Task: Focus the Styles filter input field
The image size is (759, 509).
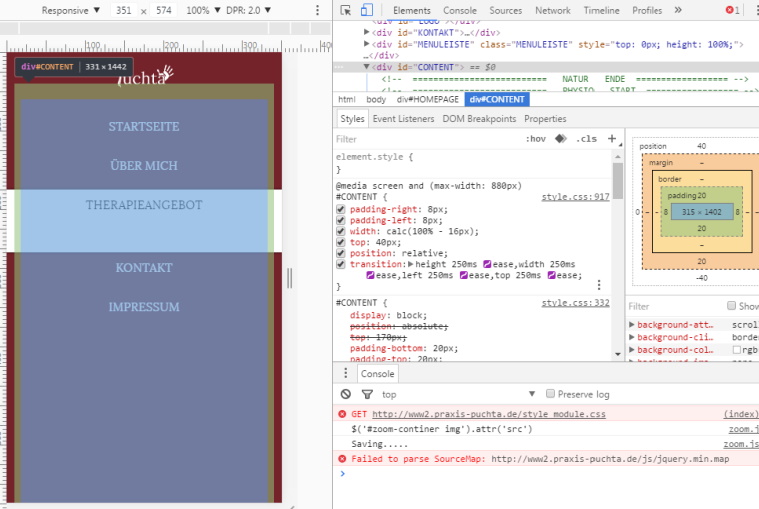Action: pos(426,139)
